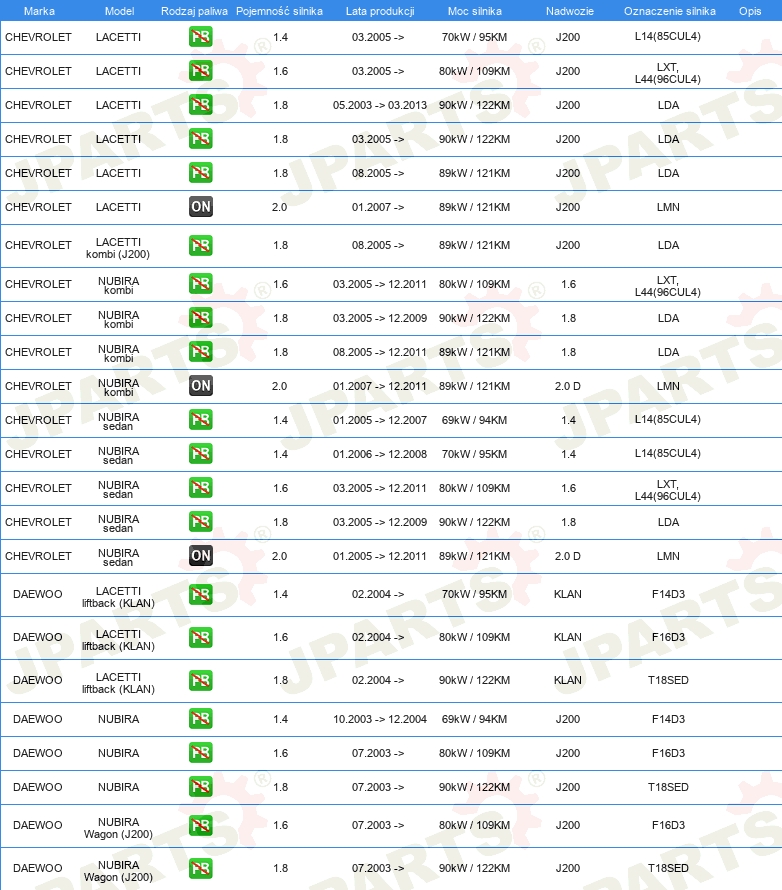Screen dimensions: 782x890
Task: Click LMN engine code in Chevrolet Lacetti row
Action: click(668, 207)
